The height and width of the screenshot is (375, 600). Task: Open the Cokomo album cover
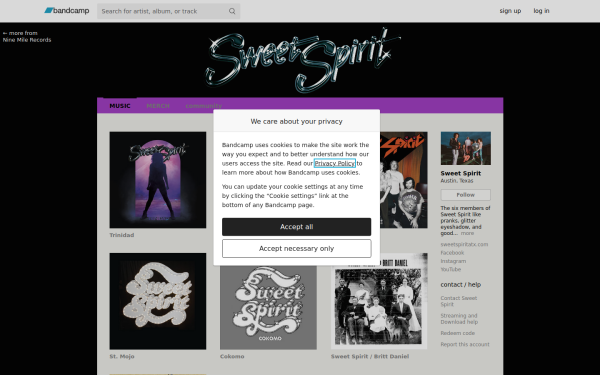pos(268,307)
